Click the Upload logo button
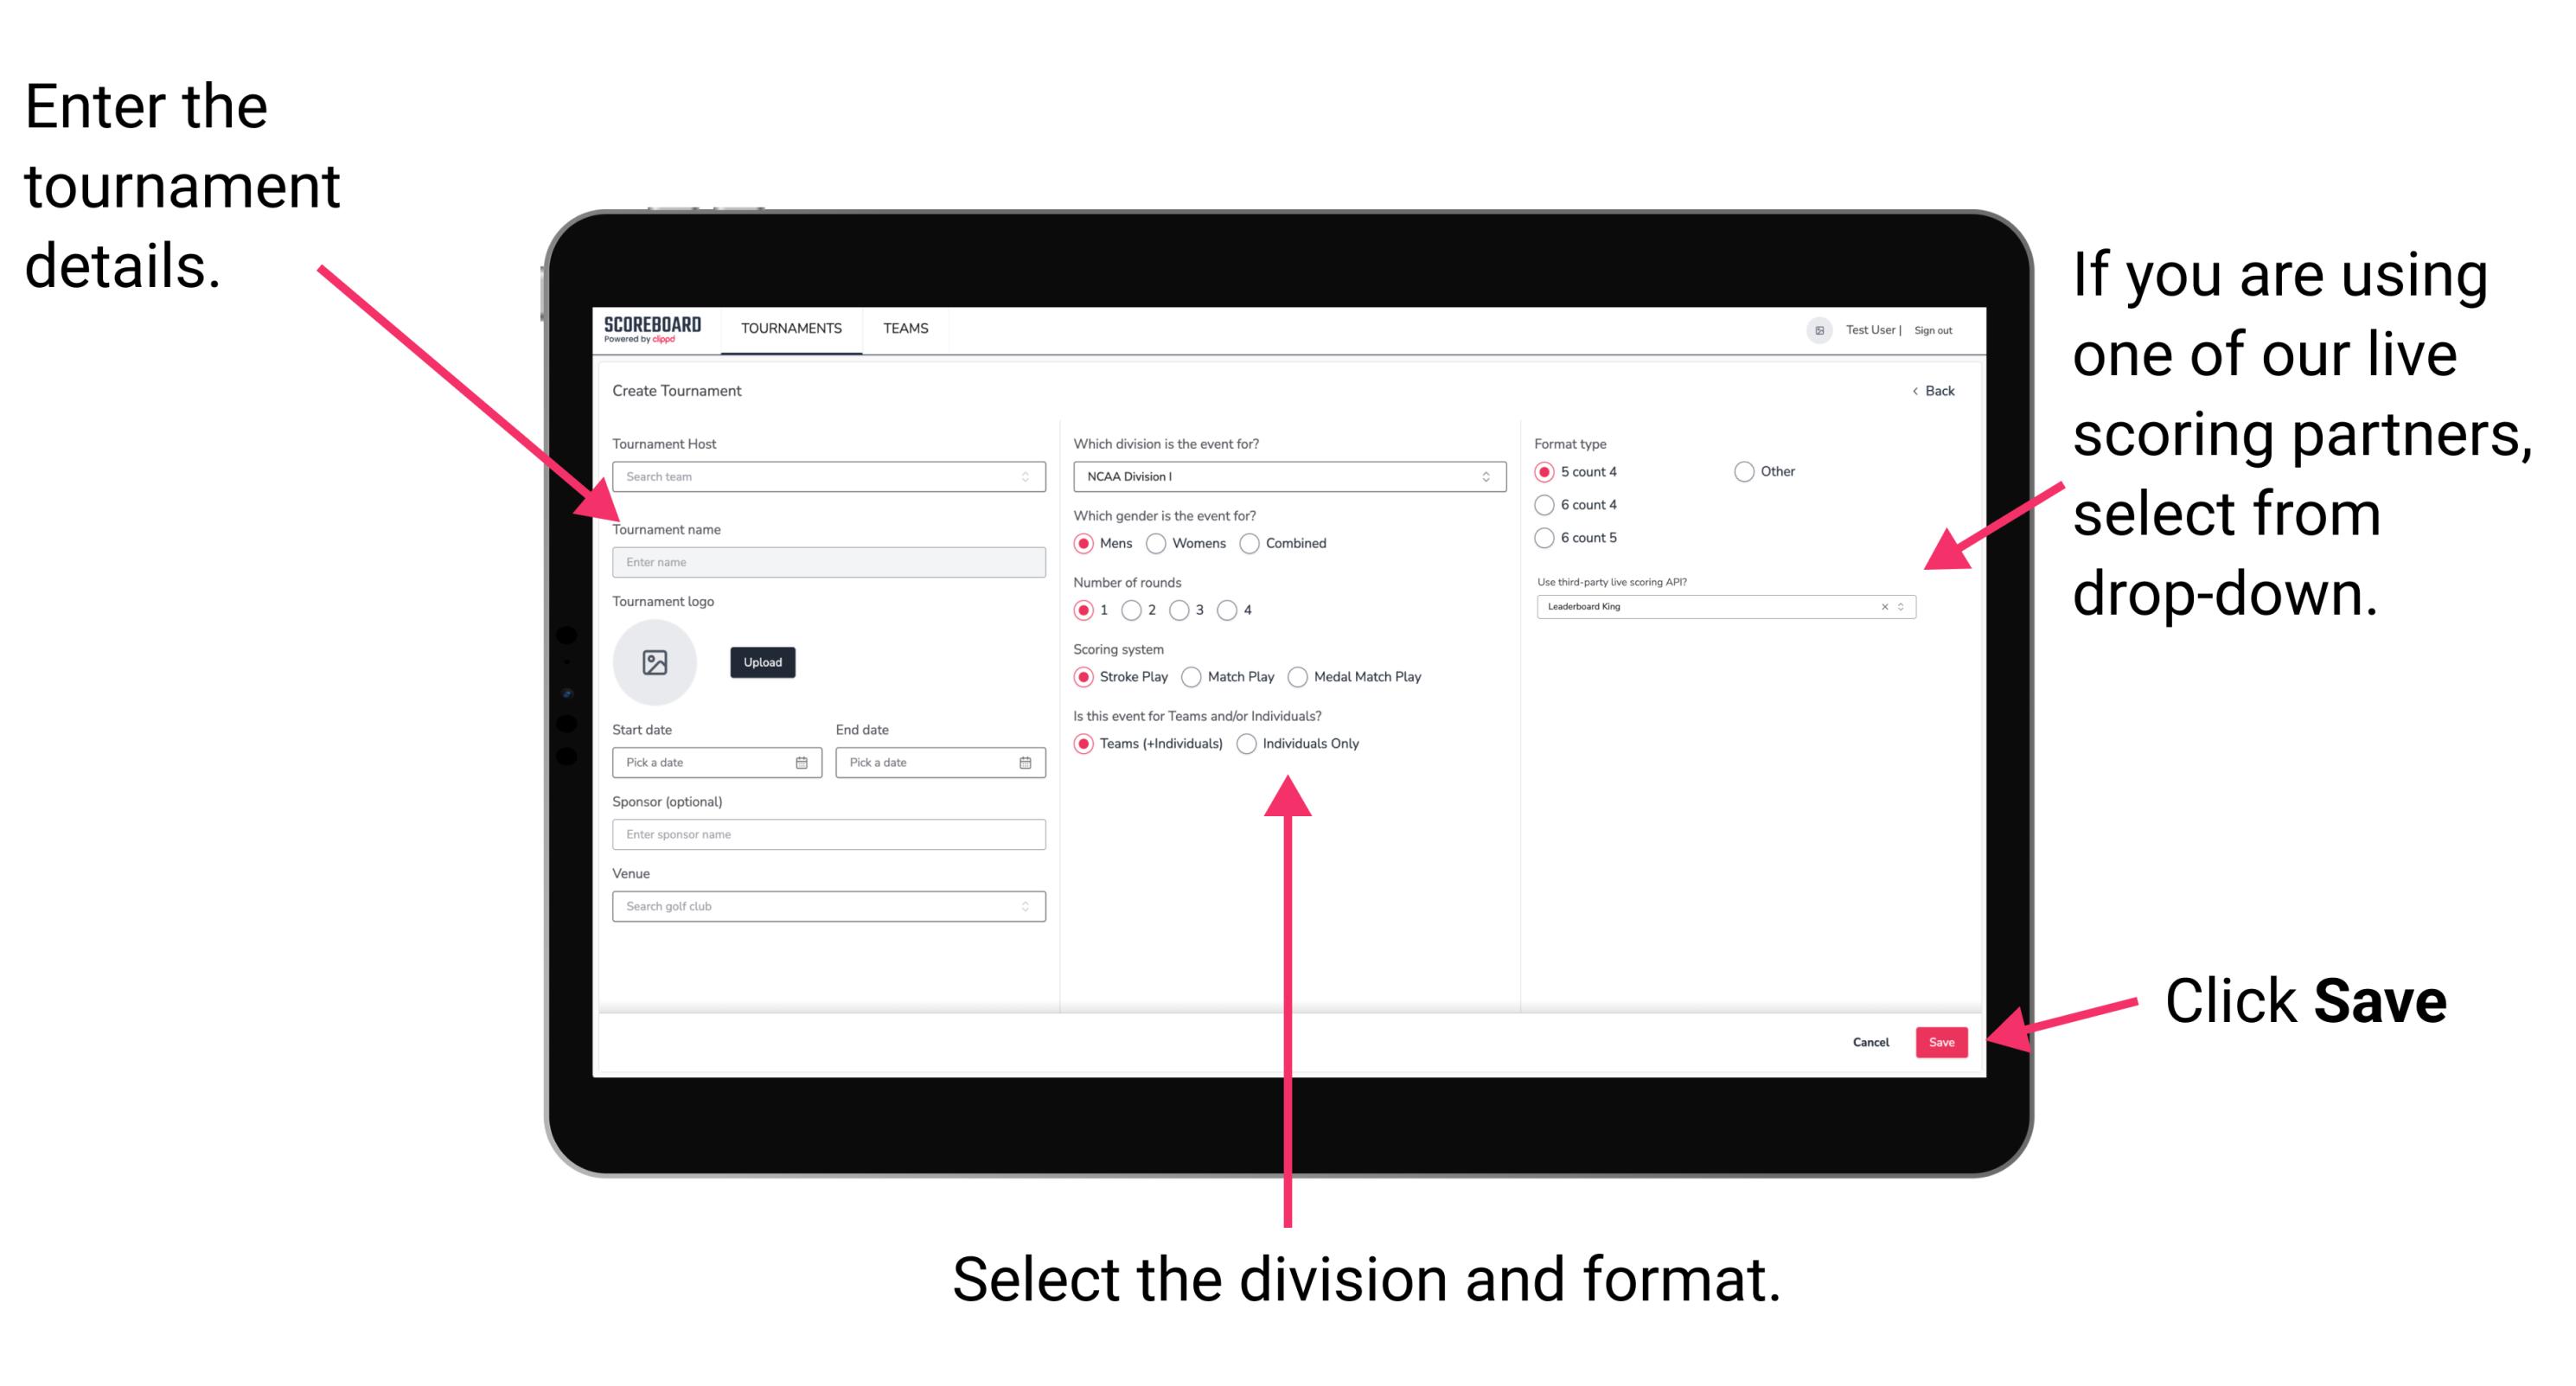The height and width of the screenshot is (1386, 2576). (x=763, y=662)
